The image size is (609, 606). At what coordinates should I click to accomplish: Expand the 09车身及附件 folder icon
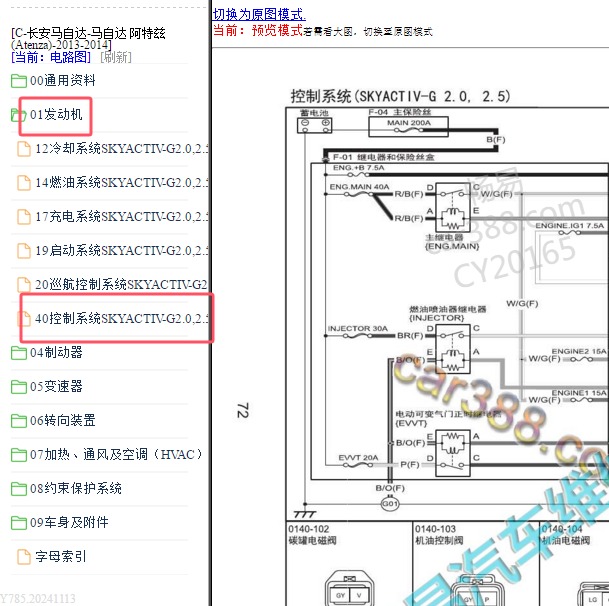pos(19,523)
